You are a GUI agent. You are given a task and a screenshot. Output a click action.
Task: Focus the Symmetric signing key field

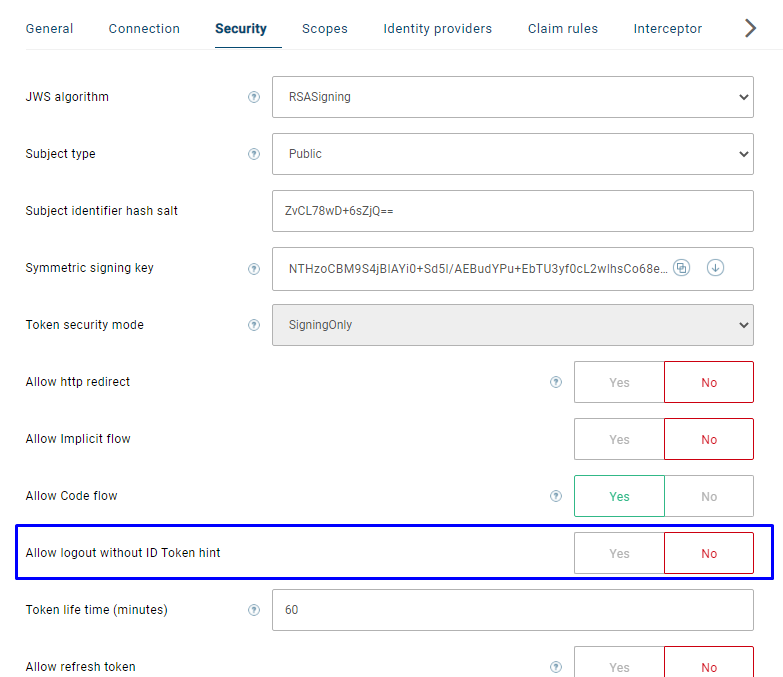coord(513,269)
